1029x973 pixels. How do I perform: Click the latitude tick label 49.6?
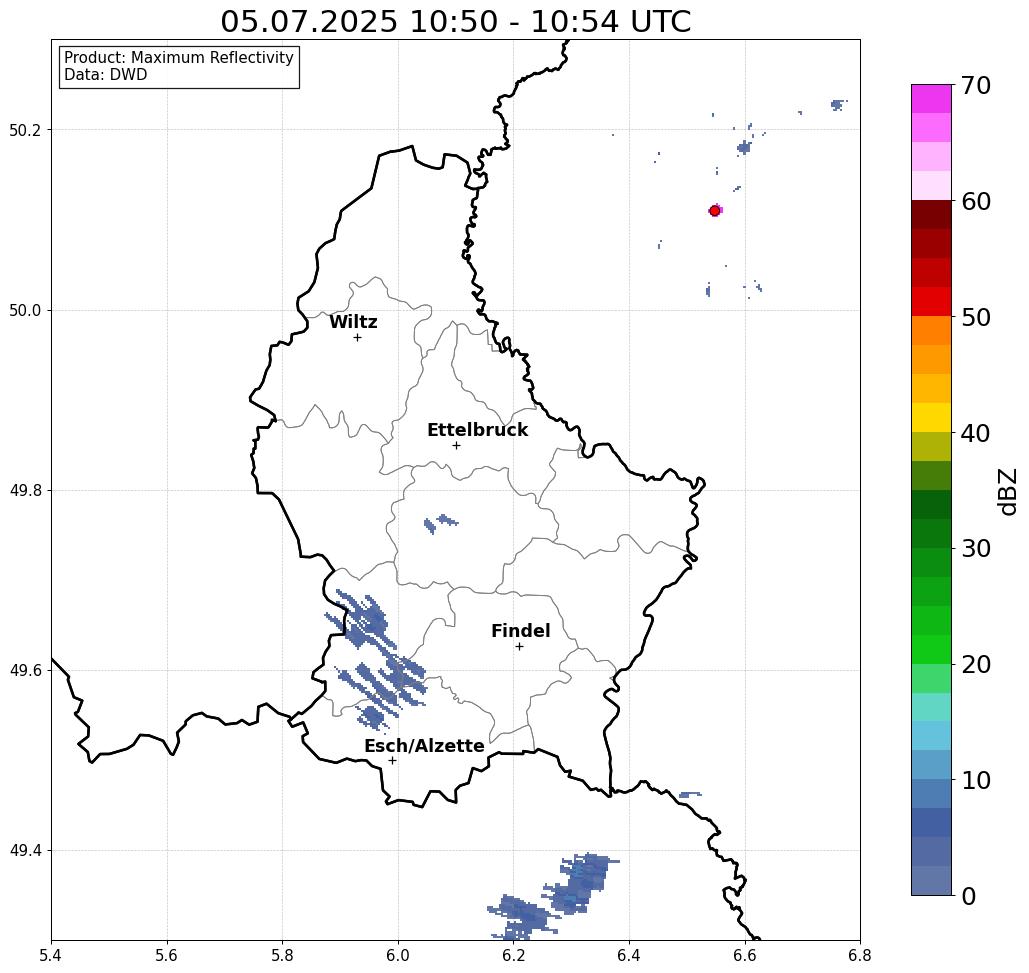(x=25, y=671)
